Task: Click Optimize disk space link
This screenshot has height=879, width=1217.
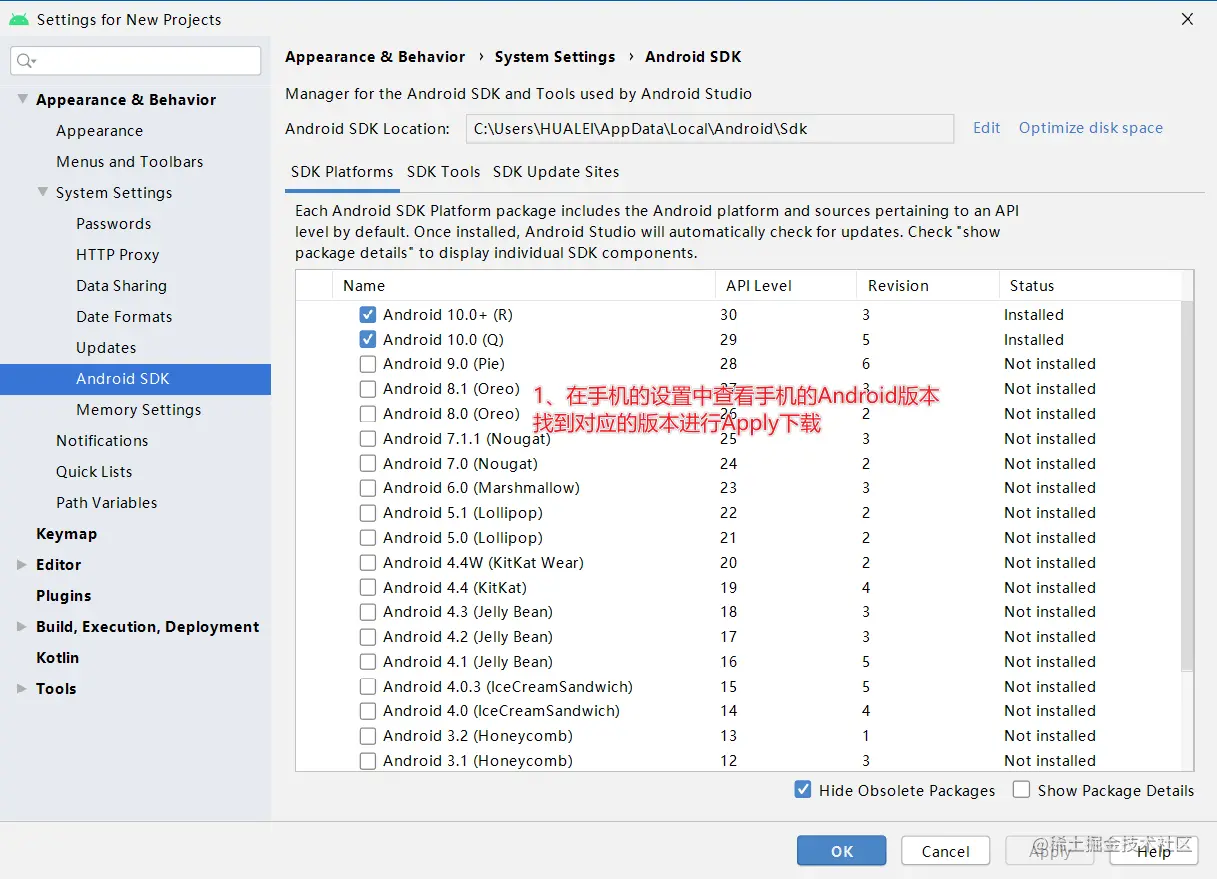Action: pyautogui.click(x=1091, y=128)
